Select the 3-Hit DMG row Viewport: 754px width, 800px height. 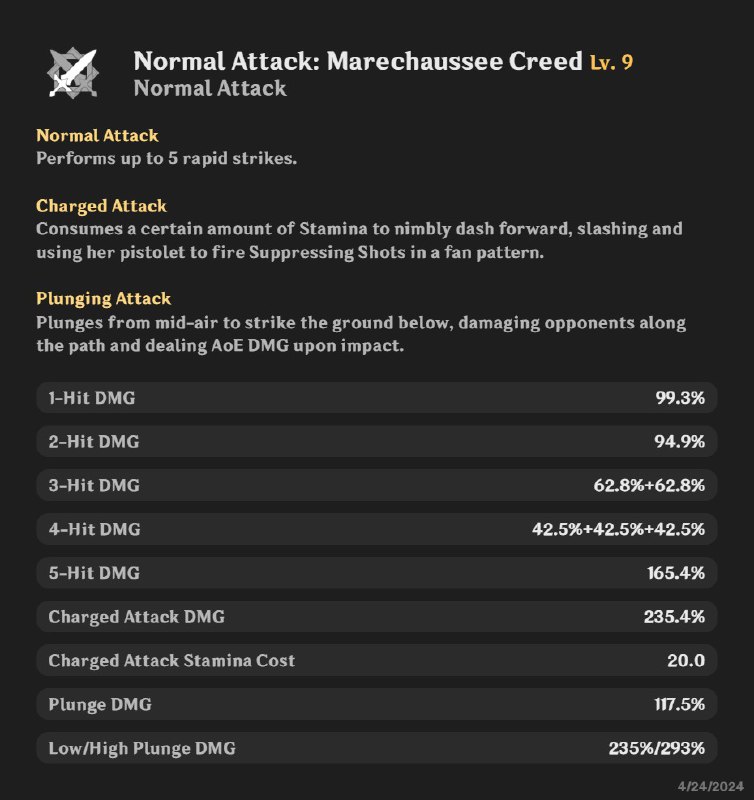click(376, 485)
